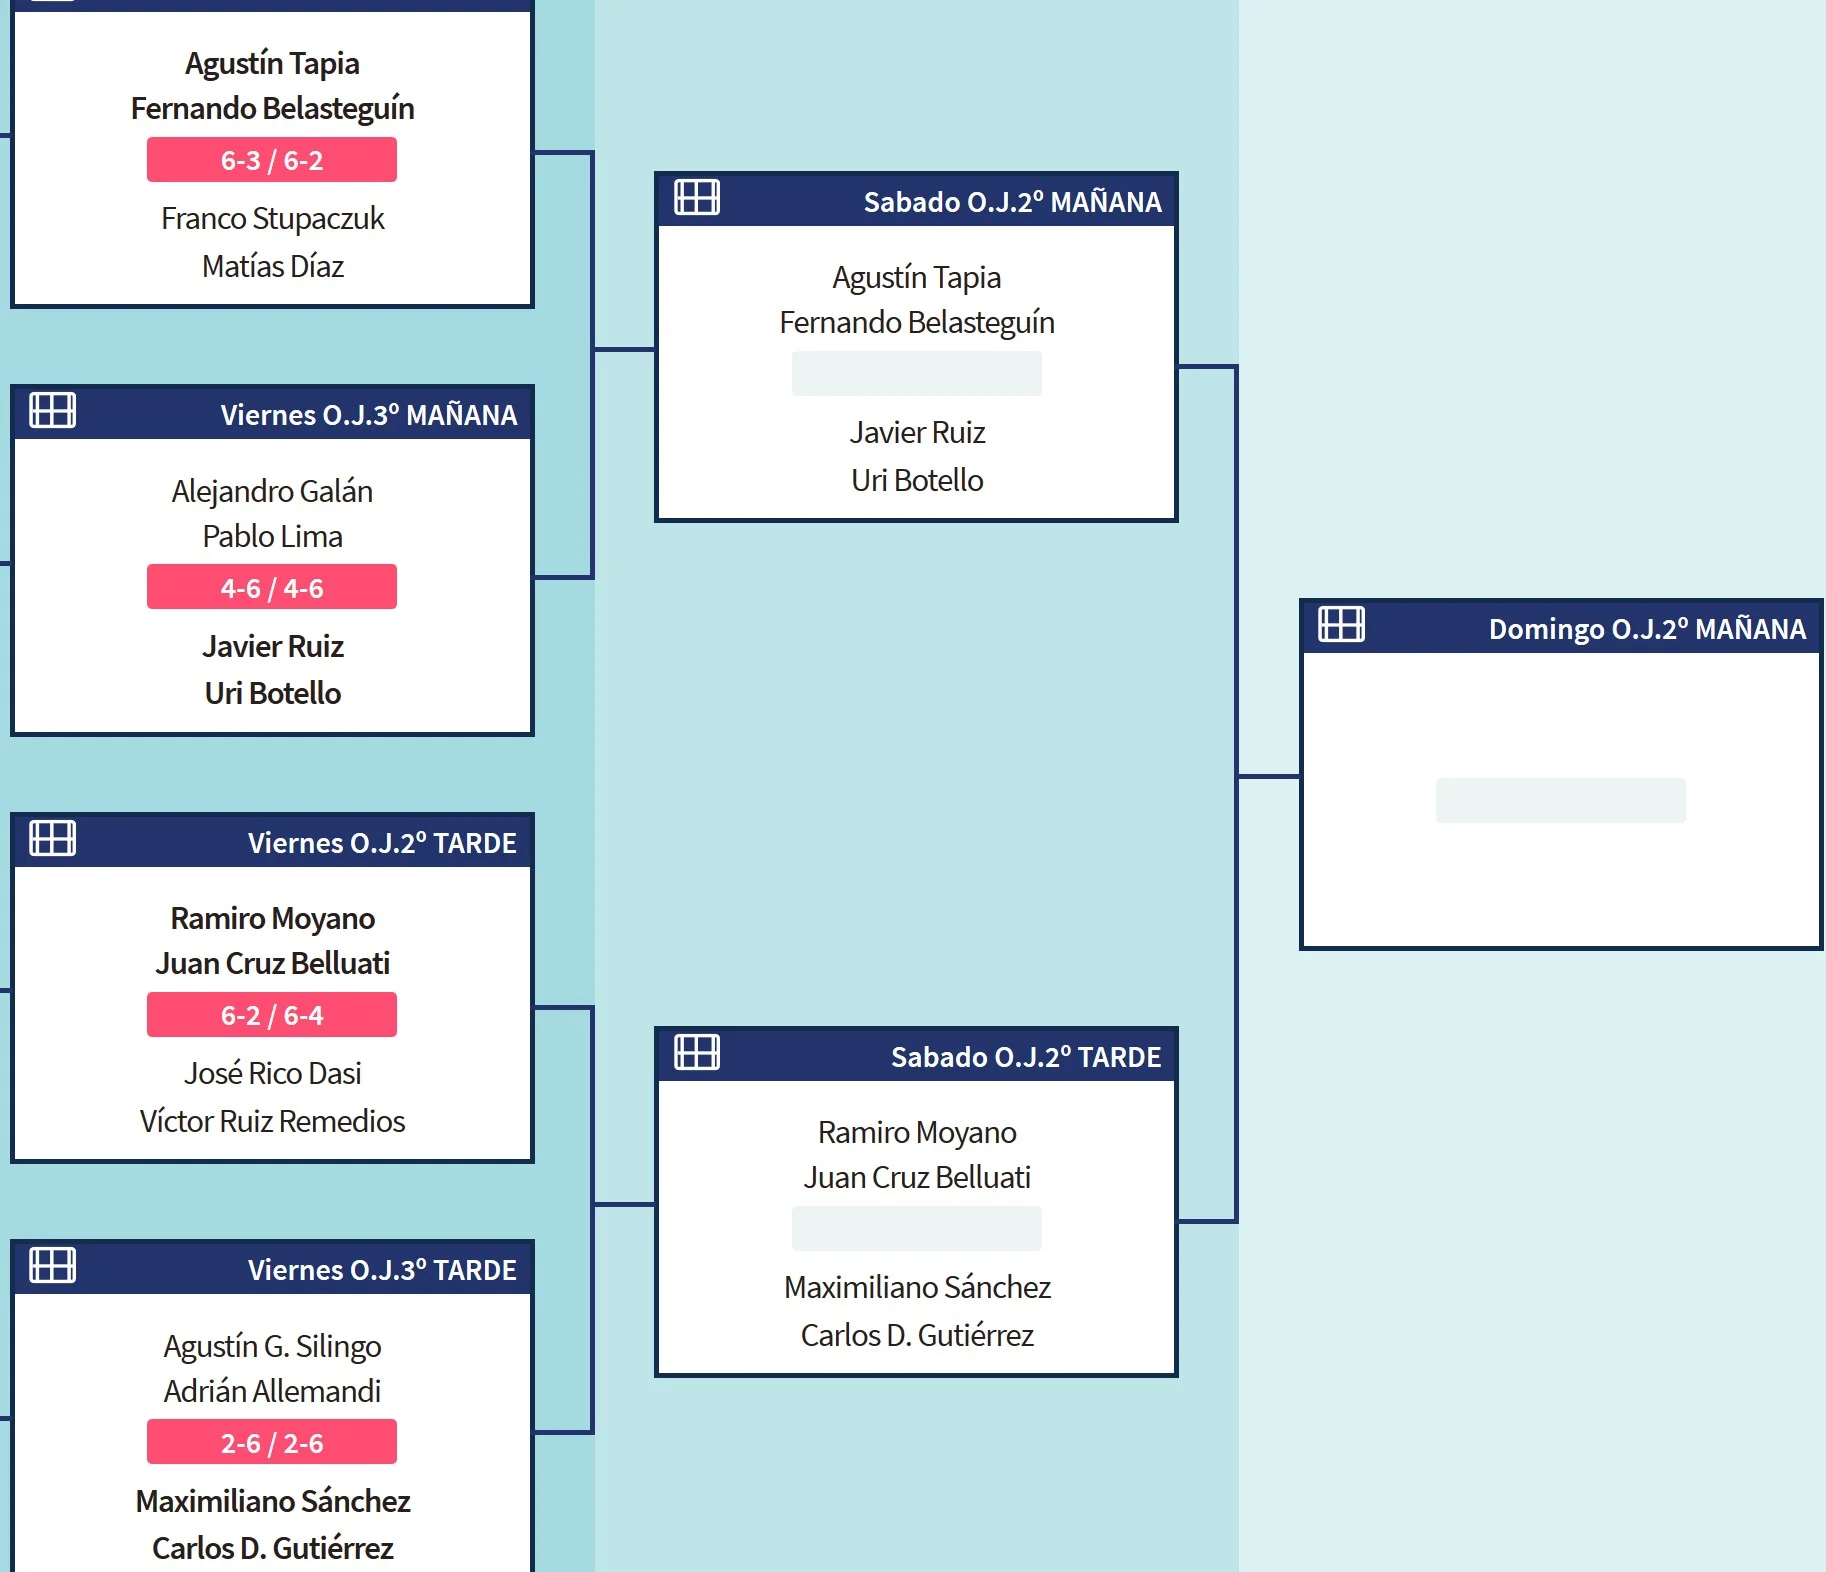
Task: Click the 6-3 / 6-2 score badge
Action: pyautogui.click(x=272, y=160)
